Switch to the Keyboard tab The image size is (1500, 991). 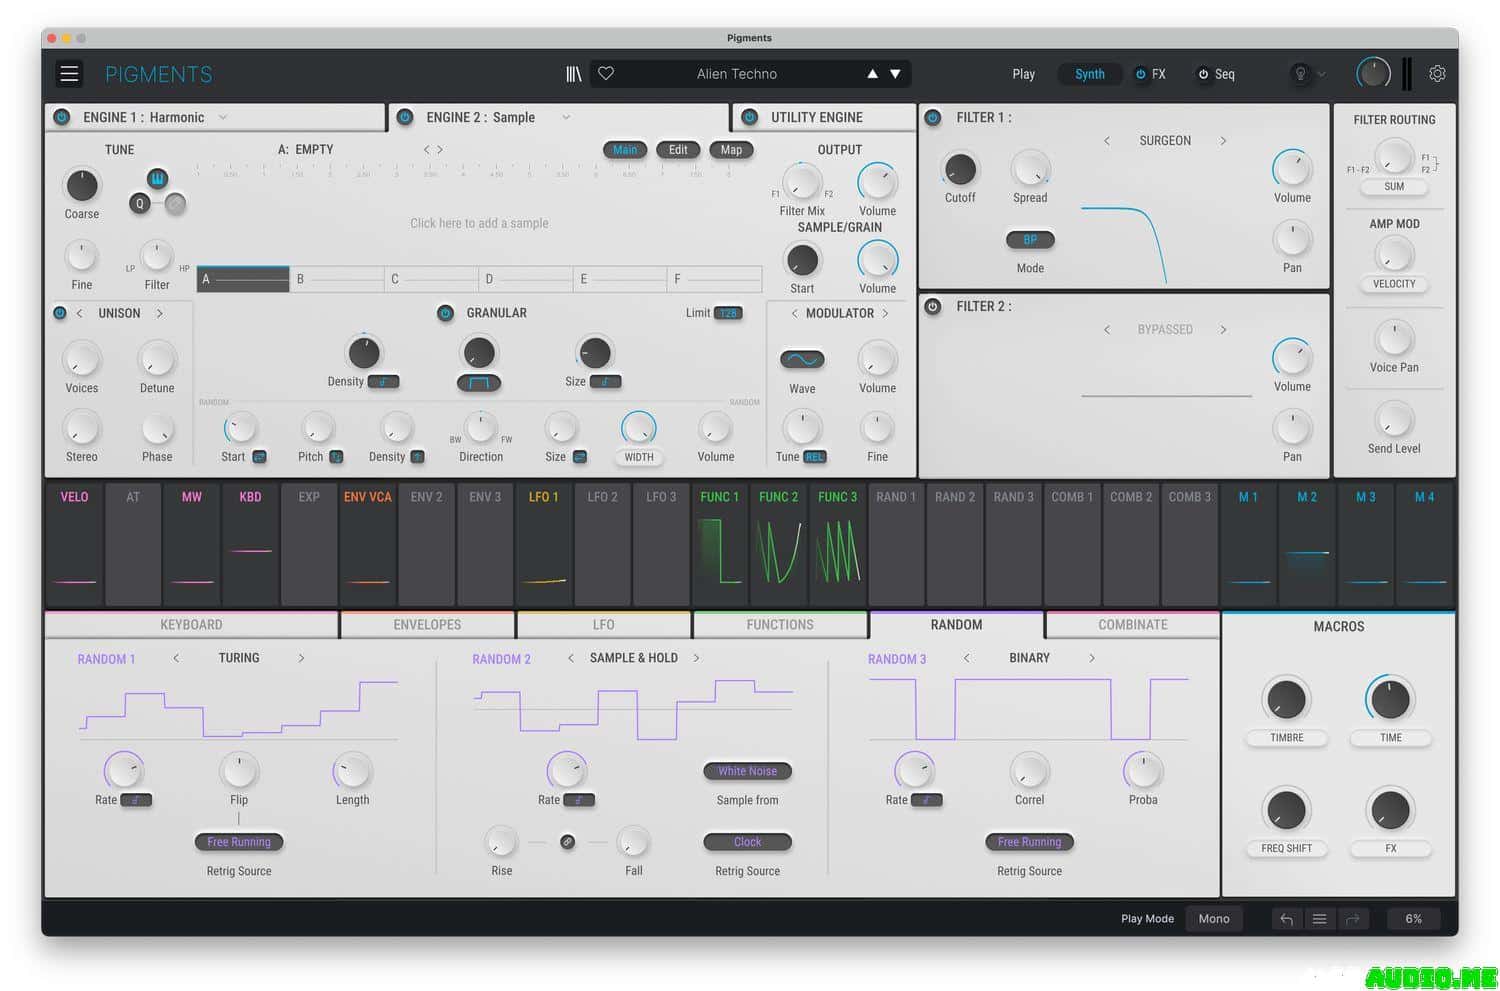click(x=191, y=625)
